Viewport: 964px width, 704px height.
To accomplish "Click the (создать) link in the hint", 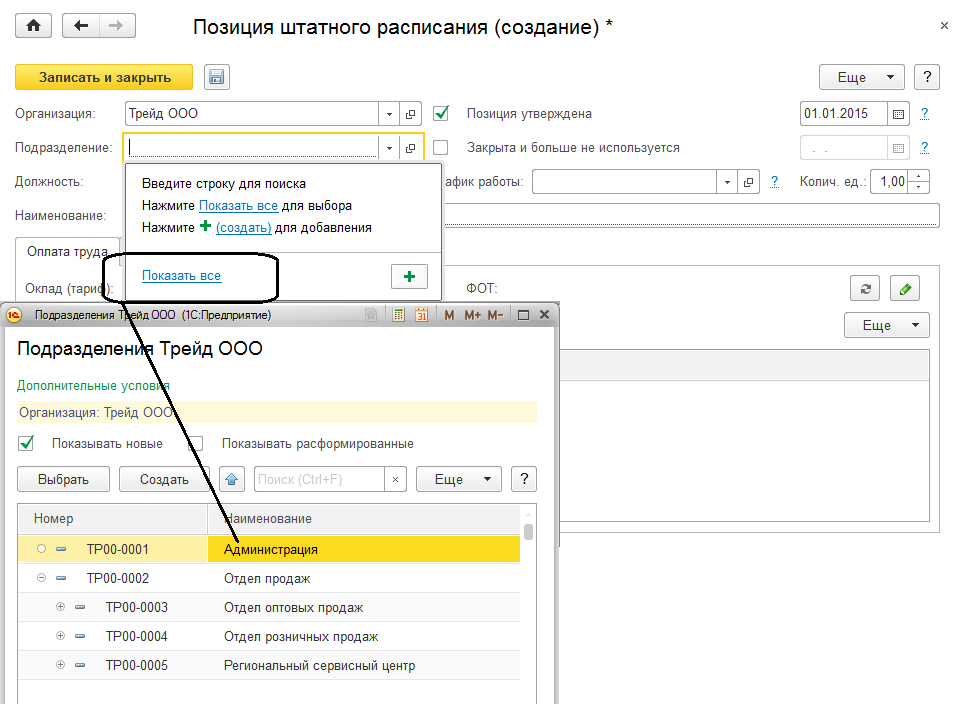I will (x=243, y=227).
